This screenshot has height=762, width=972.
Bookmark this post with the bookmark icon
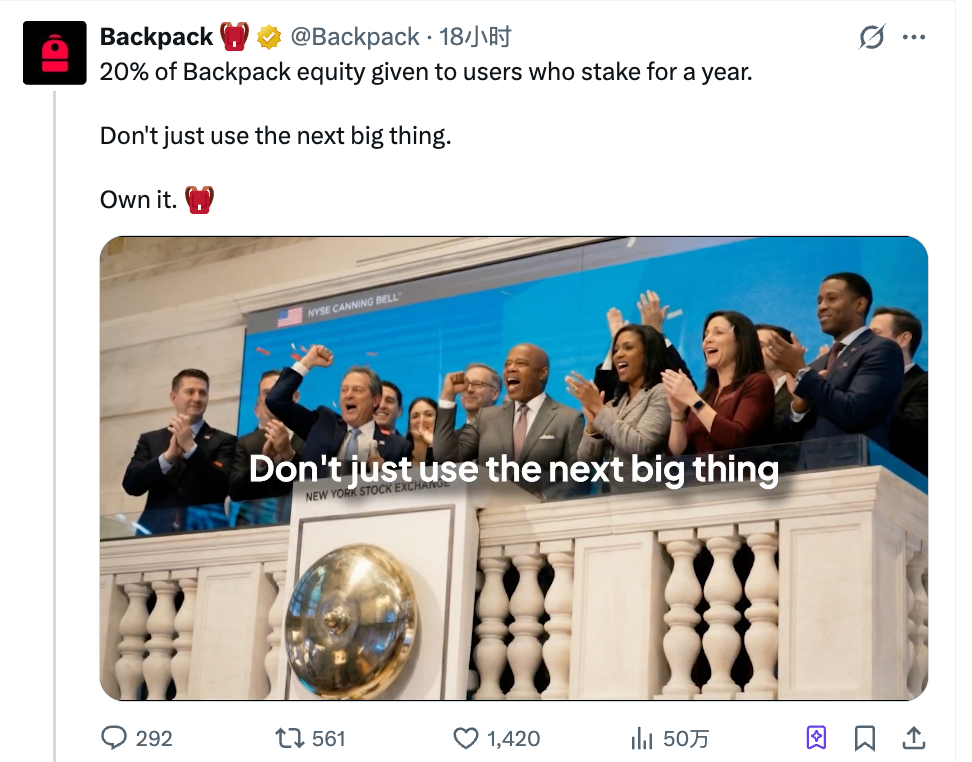point(865,738)
